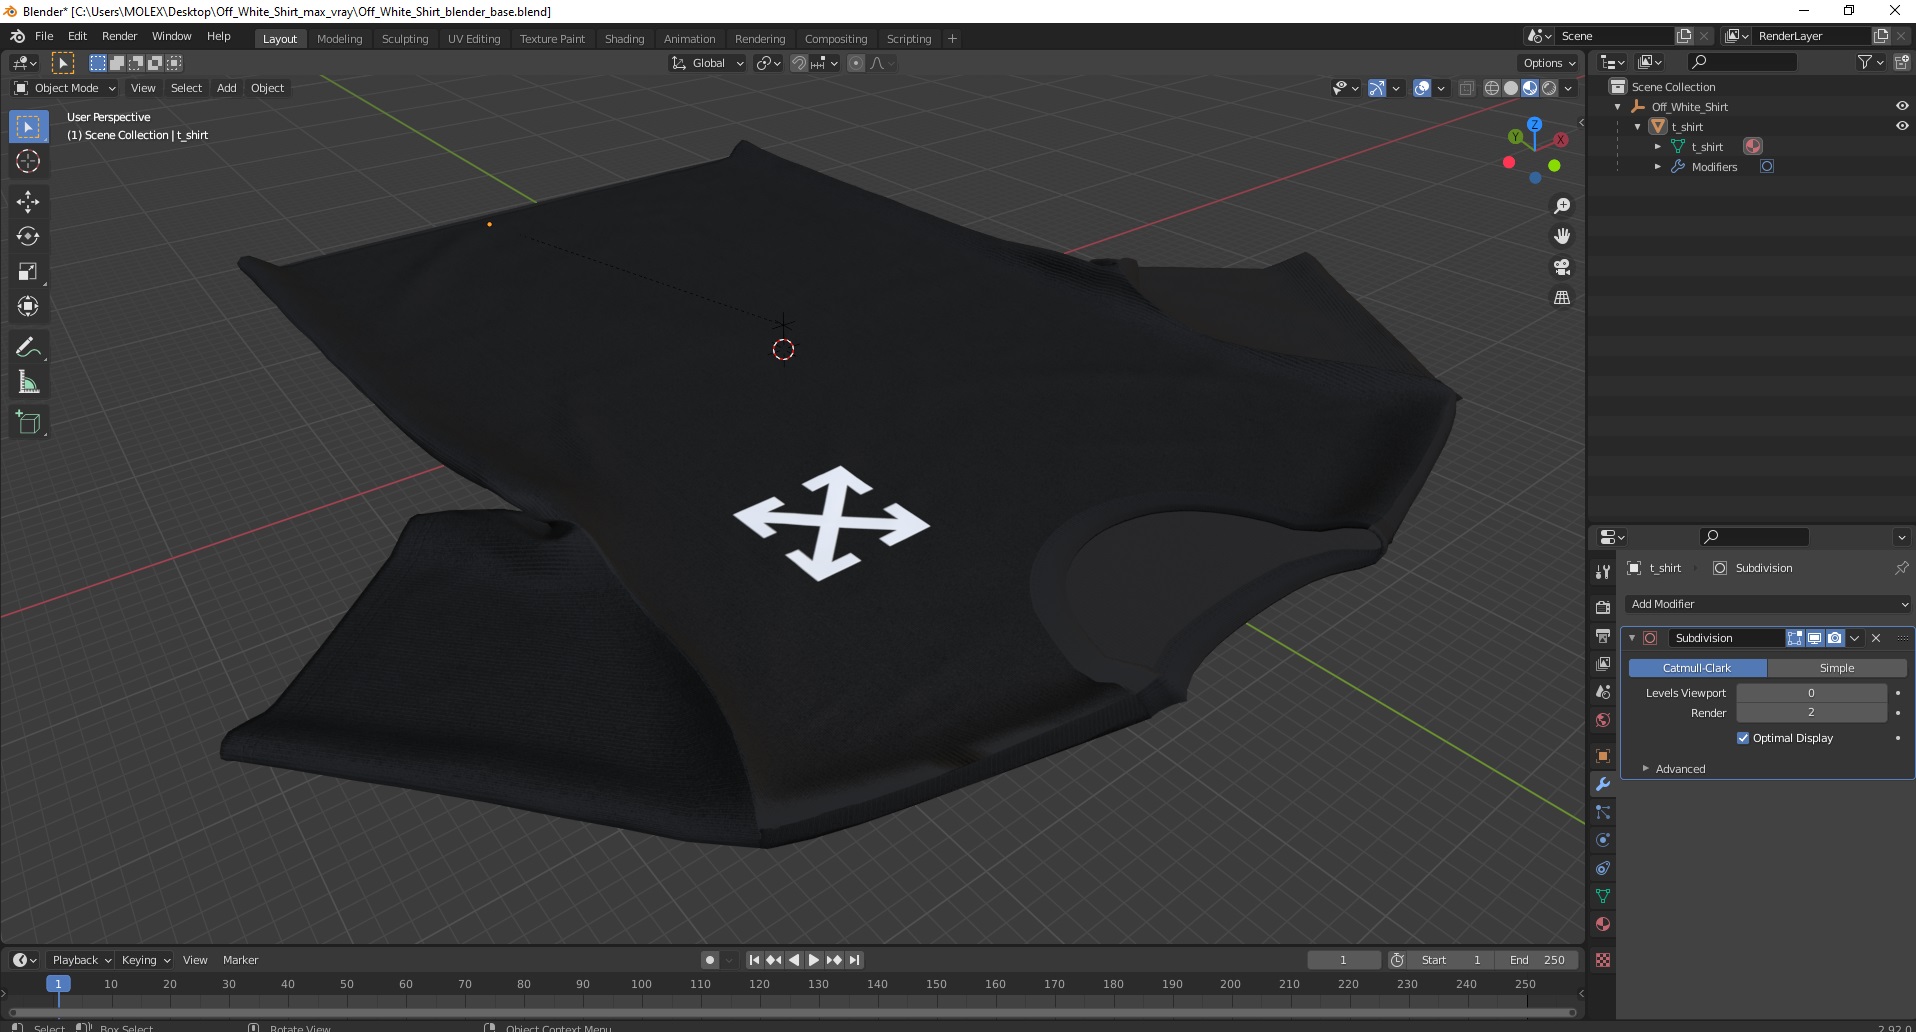Toggle X-Ray viewport mode
The height and width of the screenshot is (1032, 1916).
pos(1466,88)
